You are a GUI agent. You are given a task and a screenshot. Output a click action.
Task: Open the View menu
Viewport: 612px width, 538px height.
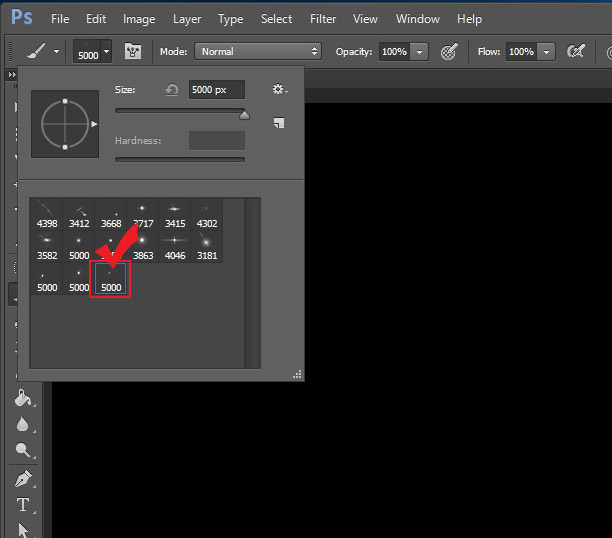[365, 19]
